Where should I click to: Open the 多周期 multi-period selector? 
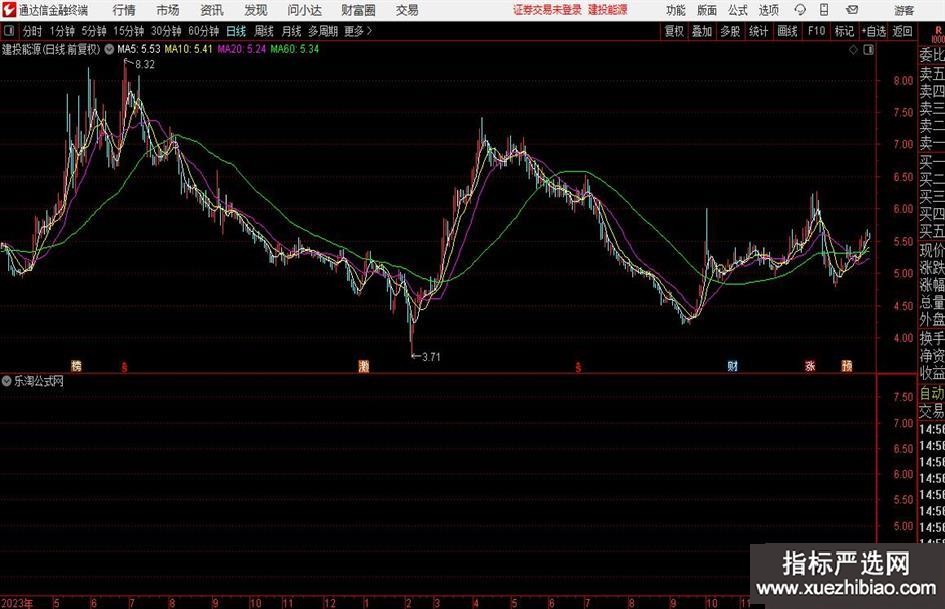click(x=323, y=31)
